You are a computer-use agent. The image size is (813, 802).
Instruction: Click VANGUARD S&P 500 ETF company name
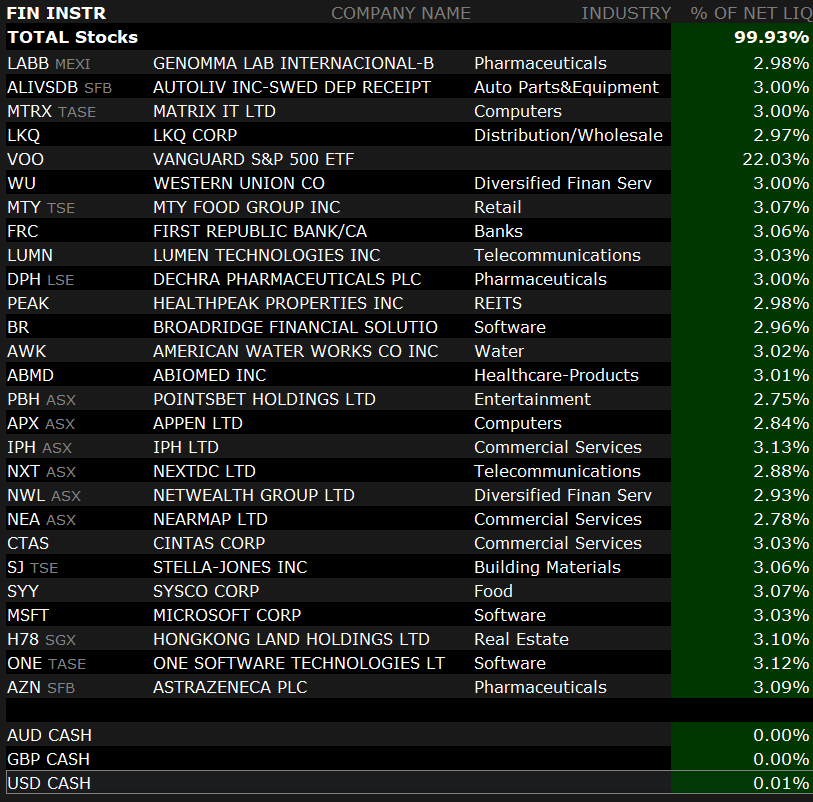click(x=254, y=159)
